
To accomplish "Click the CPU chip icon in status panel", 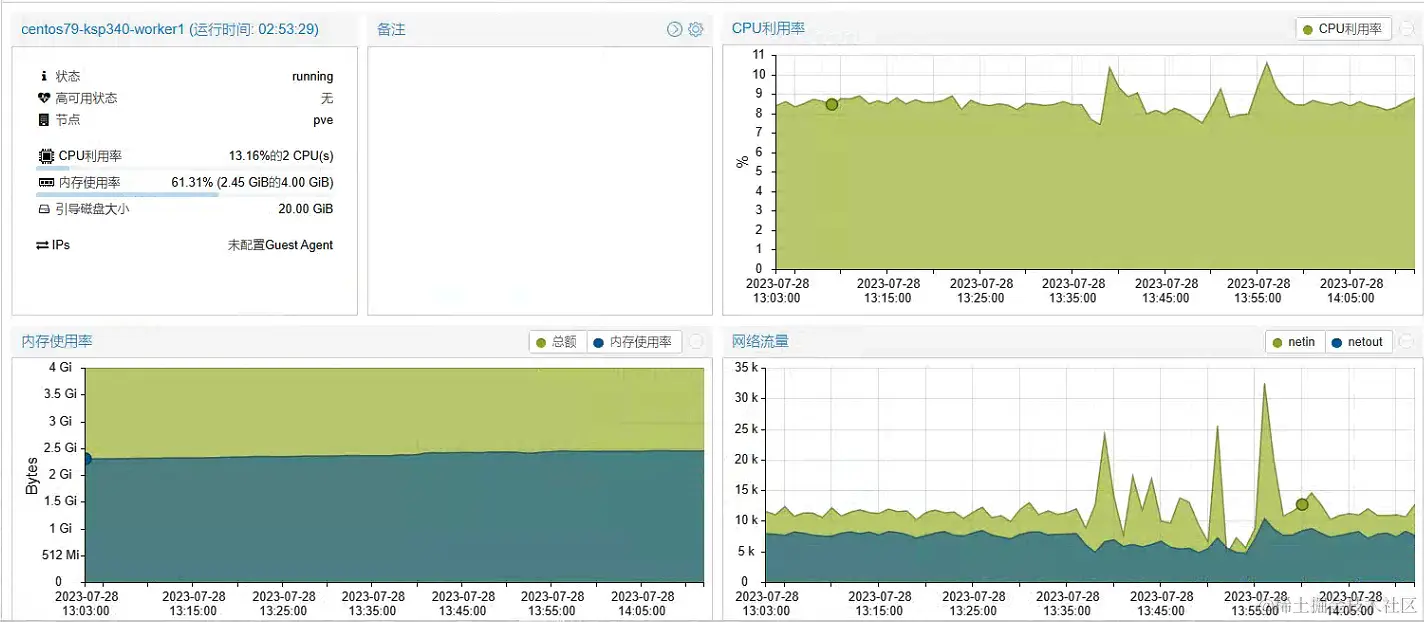I will pos(46,156).
